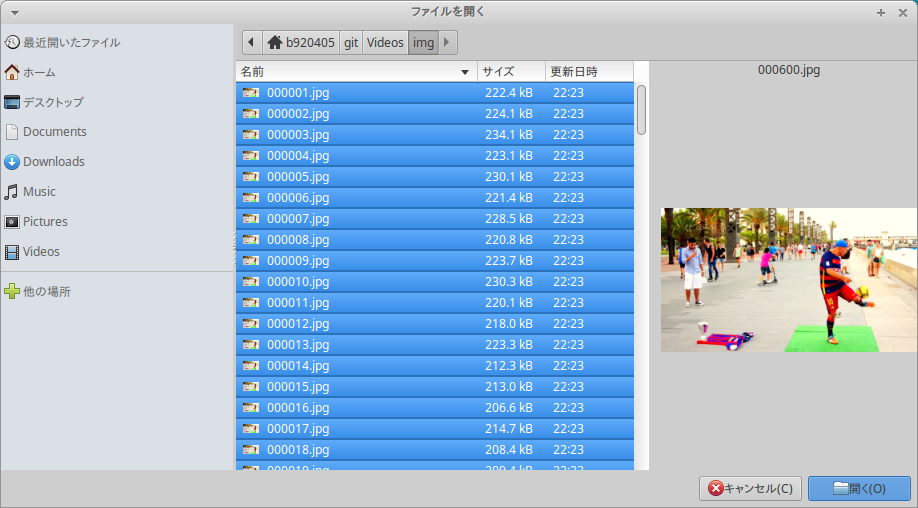Image resolution: width=918 pixels, height=508 pixels.
Task: Sort files by the サイズ column
Action: (x=512, y=71)
